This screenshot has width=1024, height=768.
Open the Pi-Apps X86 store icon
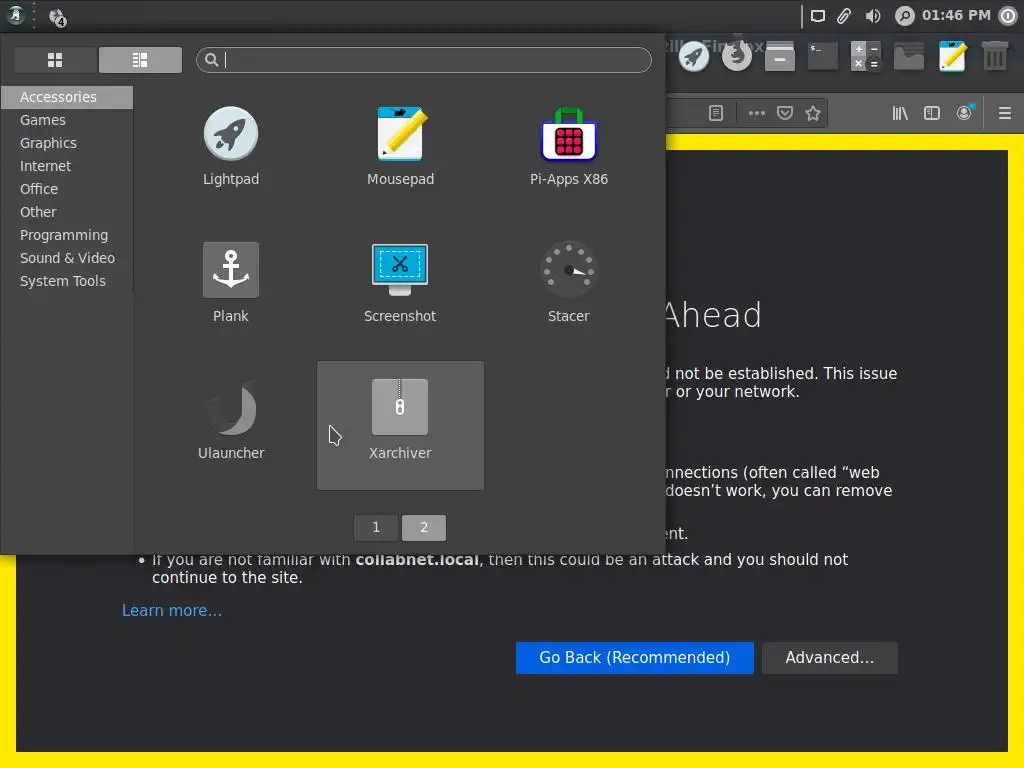[x=569, y=146]
